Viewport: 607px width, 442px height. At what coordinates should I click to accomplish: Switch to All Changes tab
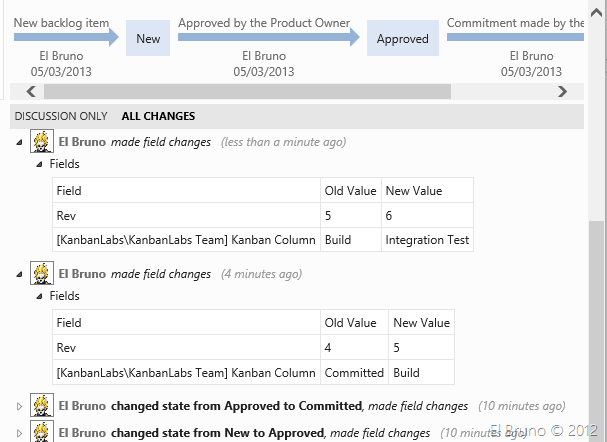(158, 116)
